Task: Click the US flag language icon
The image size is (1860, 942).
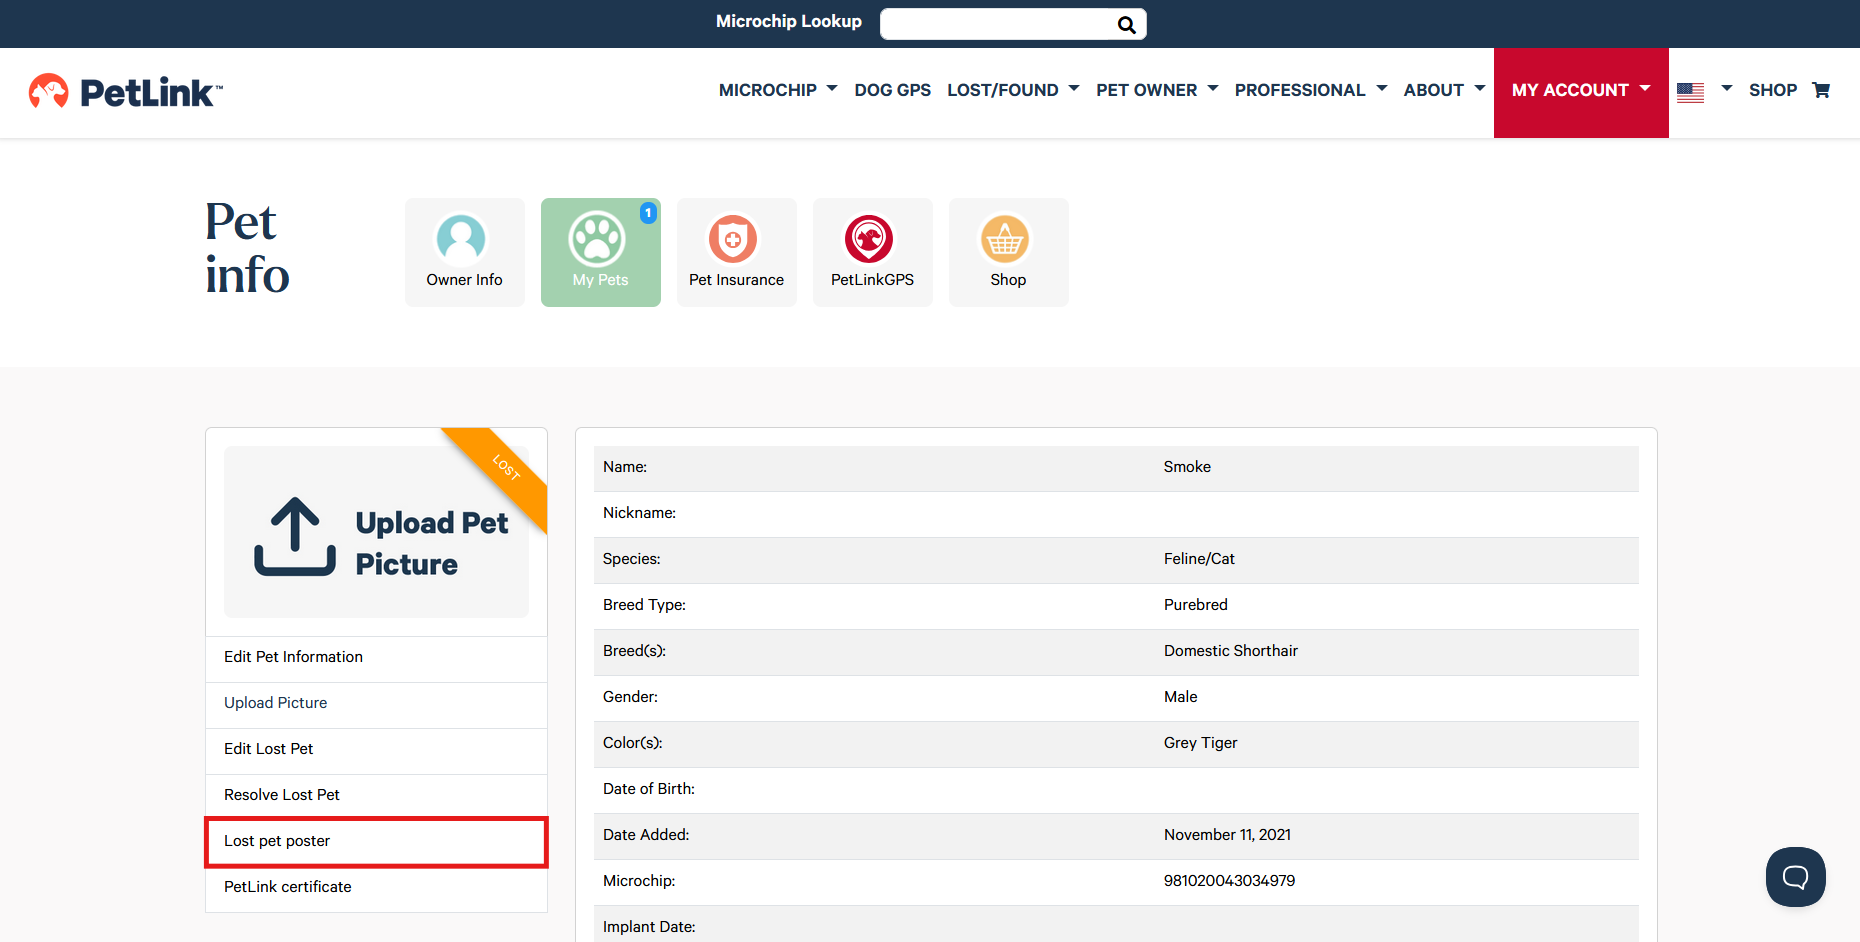Action: pos(1690,92)
